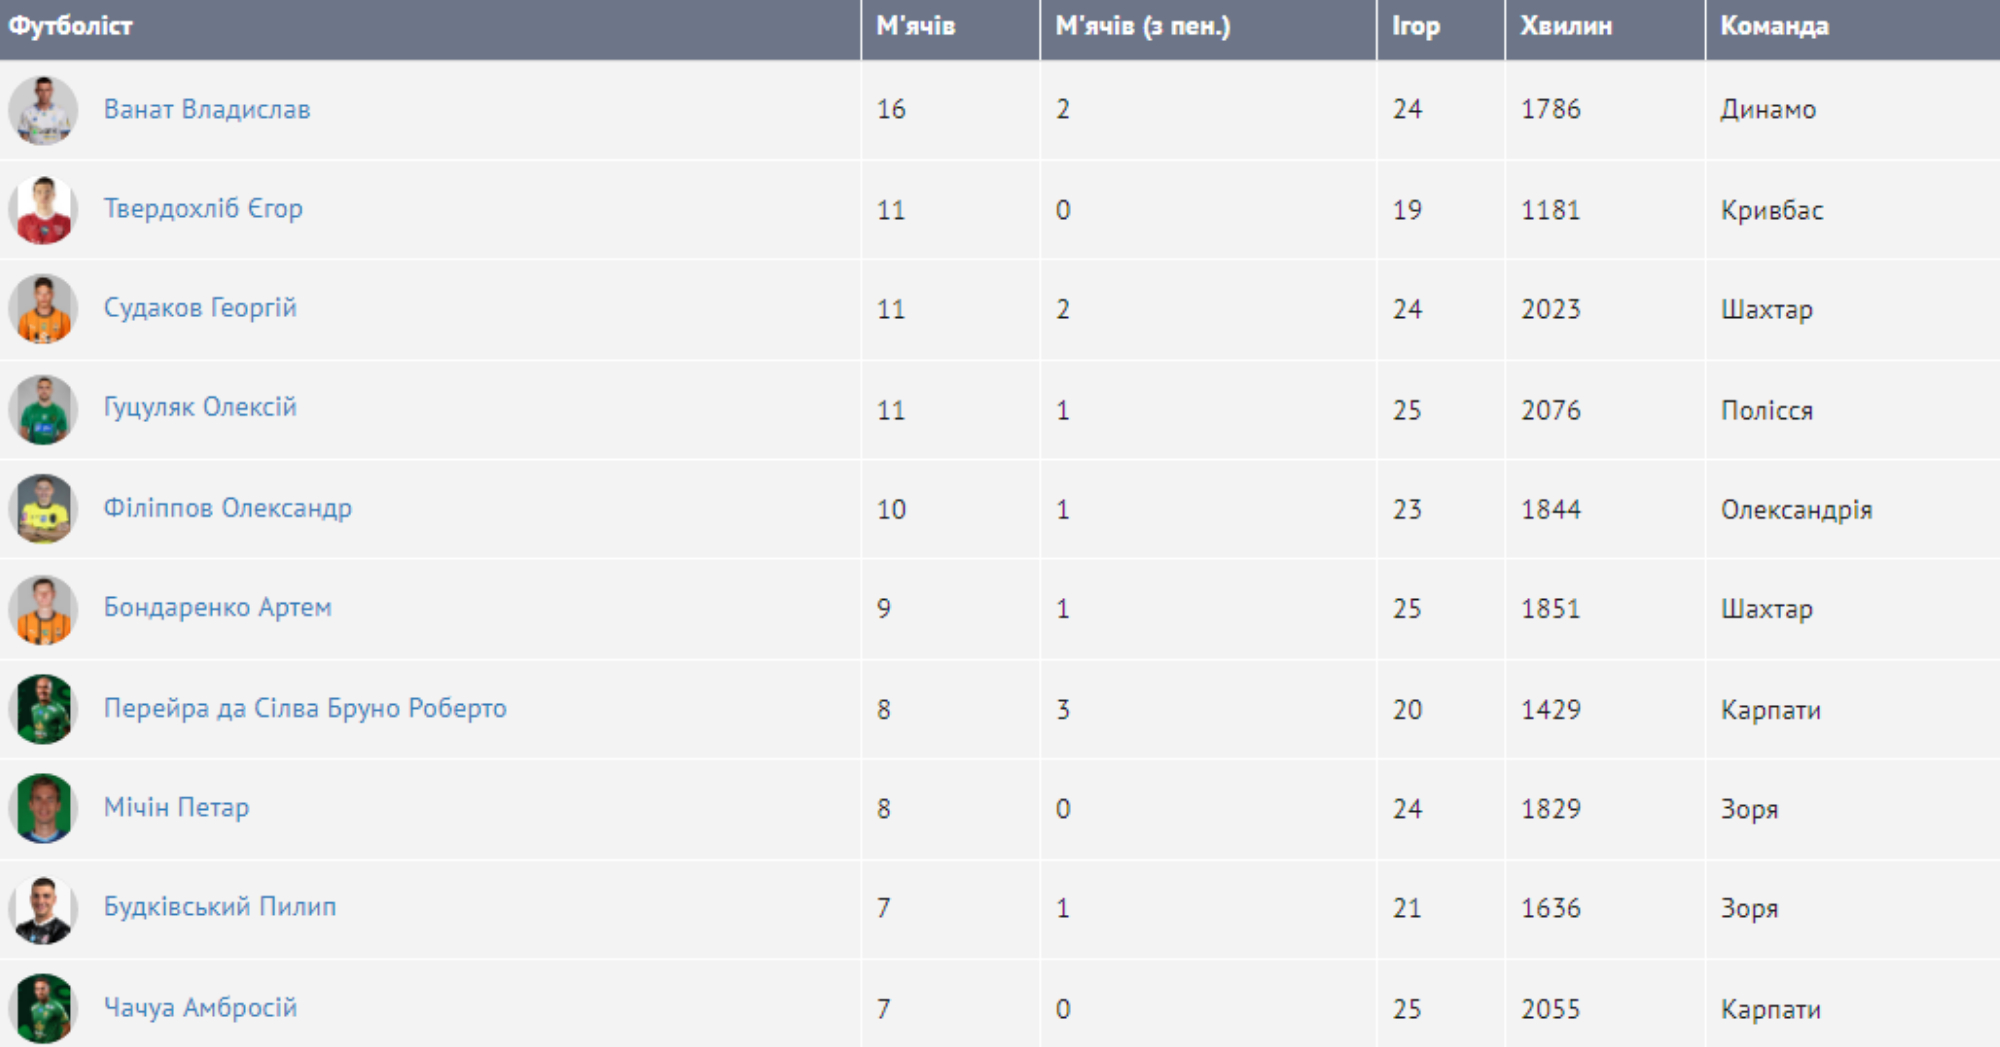Click Бондаренко Артем's avatar image
Viewport: 2000px width, 1047px height.
pyautogui.click(x=43, y=609)
